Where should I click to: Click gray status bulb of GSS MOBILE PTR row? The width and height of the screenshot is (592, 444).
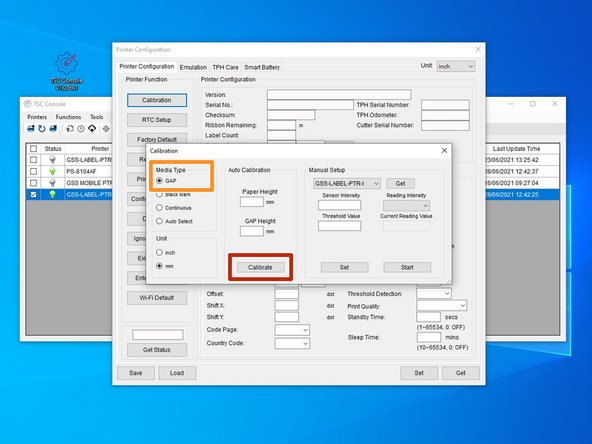coord(52,183)
